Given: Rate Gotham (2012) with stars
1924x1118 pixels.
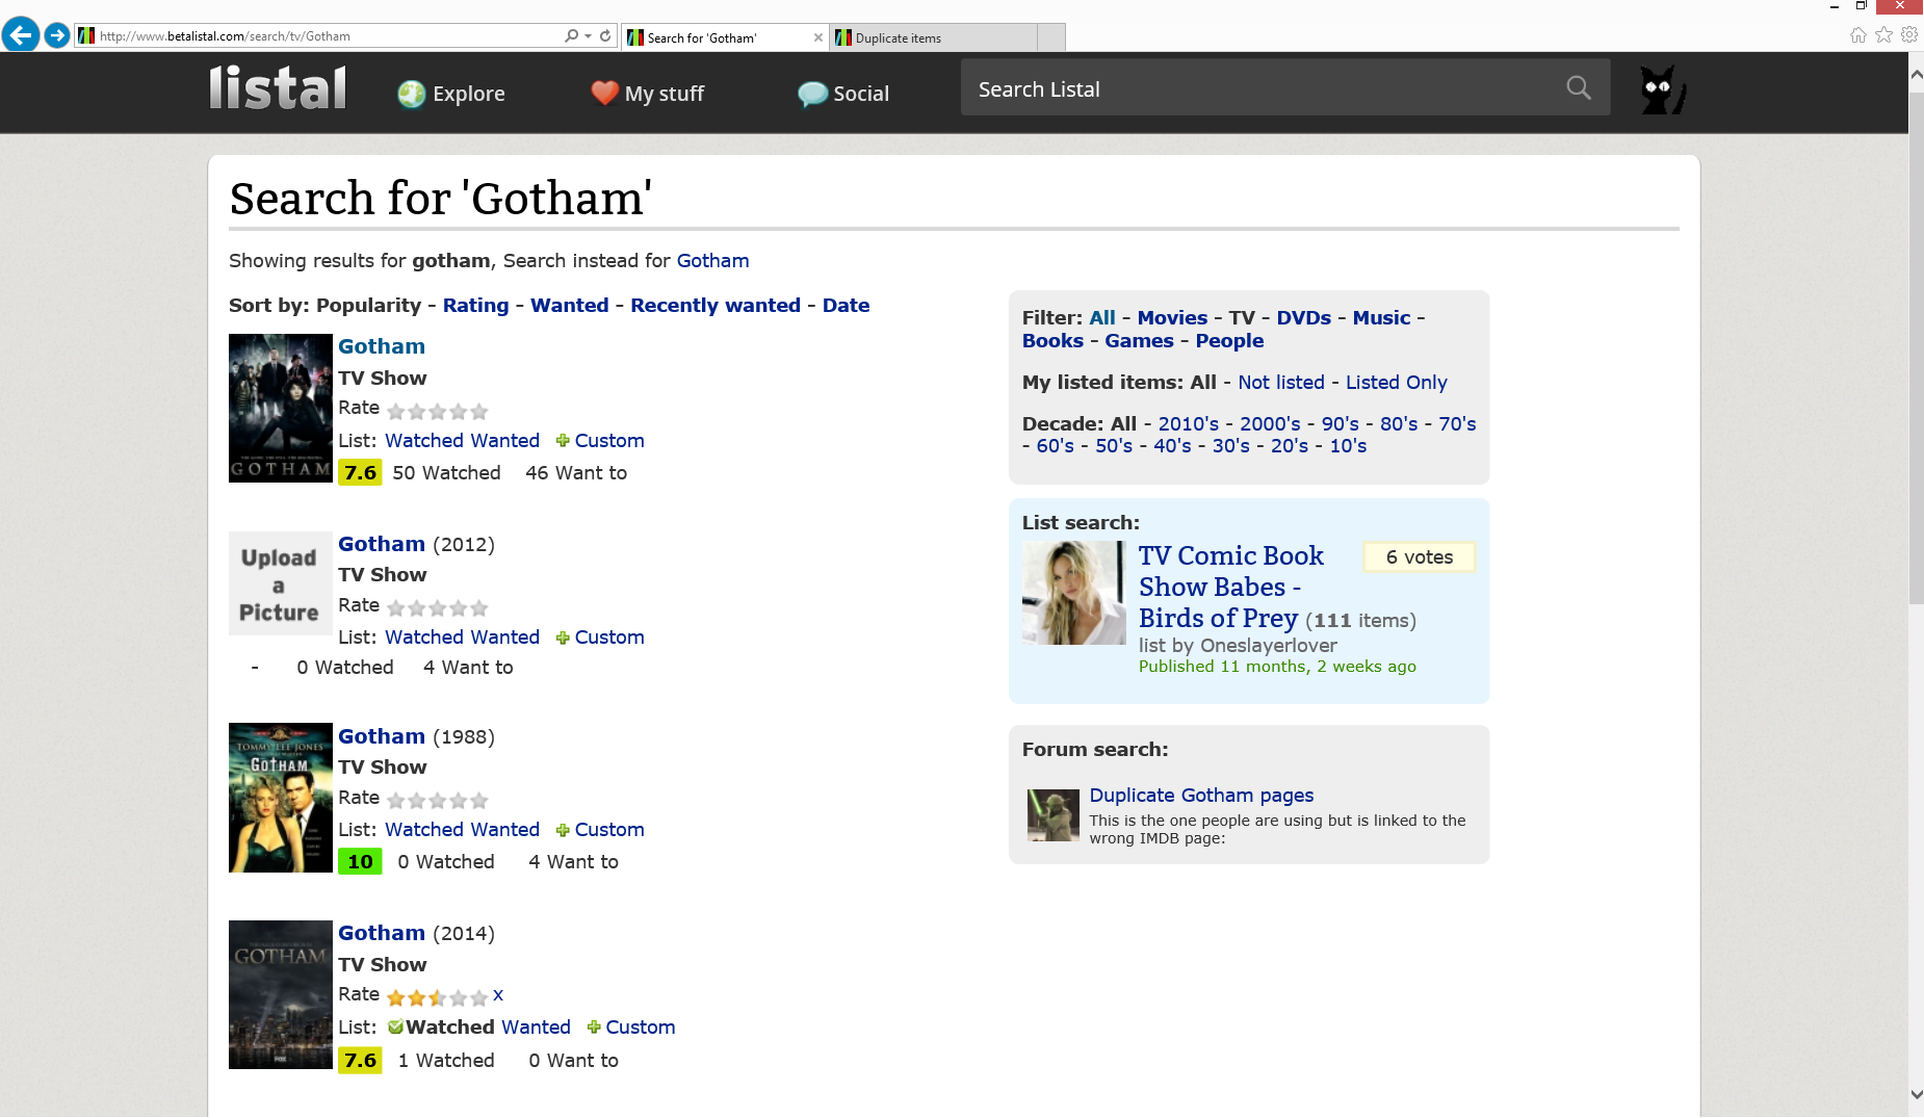Looking at the screenshot, I should [x=437, y=608].
